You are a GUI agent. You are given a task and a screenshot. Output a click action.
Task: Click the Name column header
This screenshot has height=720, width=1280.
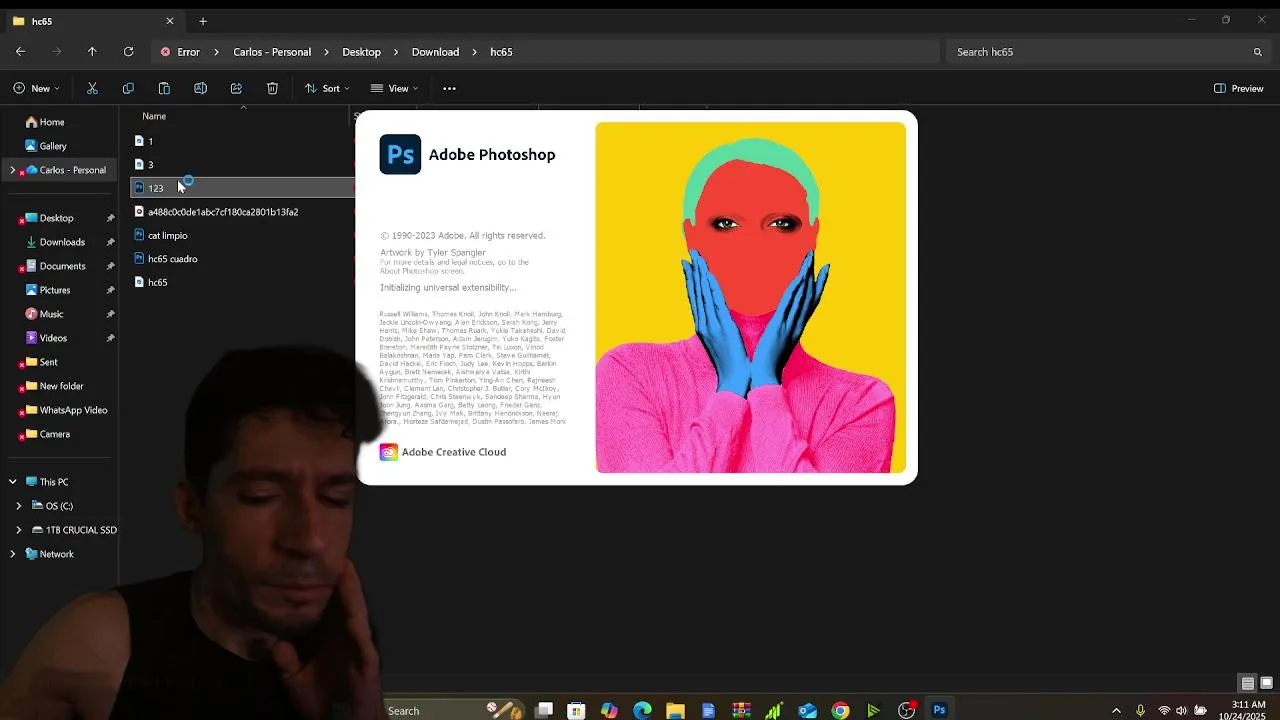(x=154, y=116)
